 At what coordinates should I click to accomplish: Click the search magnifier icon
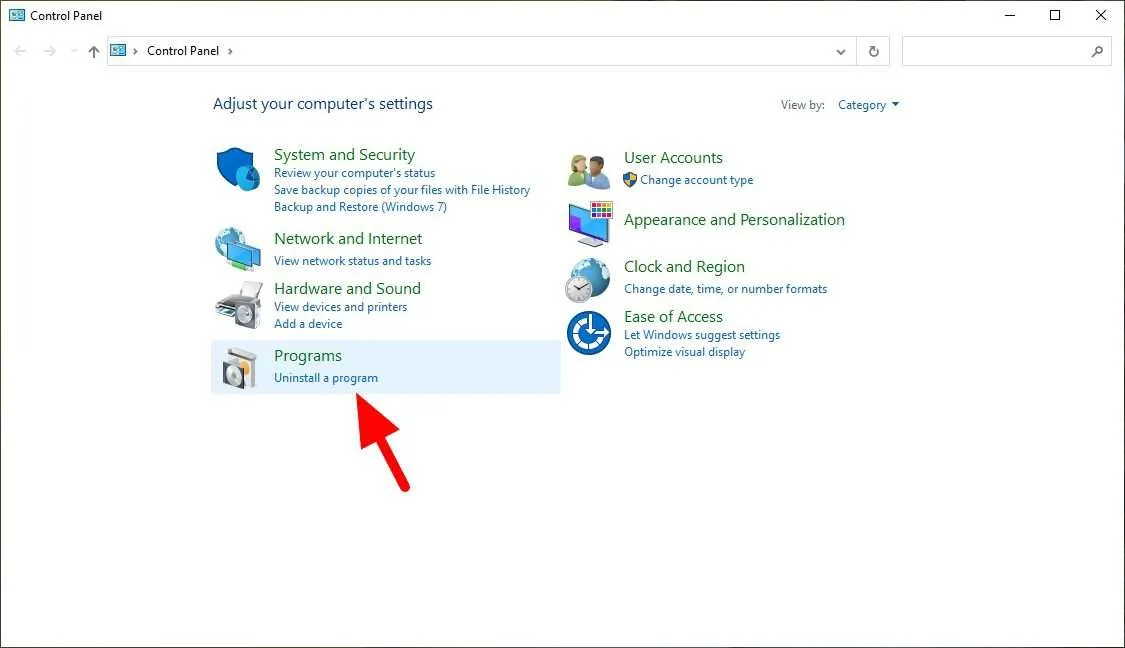point(1097,51)
